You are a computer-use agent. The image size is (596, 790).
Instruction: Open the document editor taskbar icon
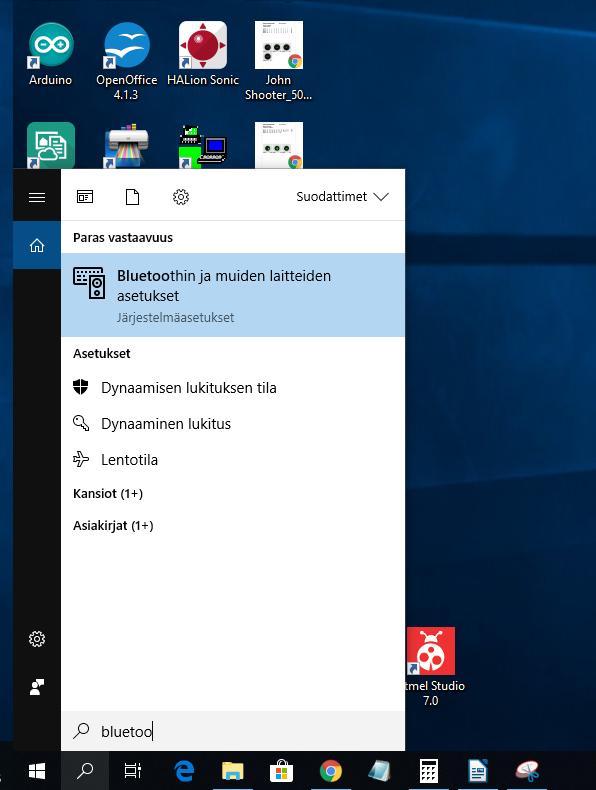(477, 770)
